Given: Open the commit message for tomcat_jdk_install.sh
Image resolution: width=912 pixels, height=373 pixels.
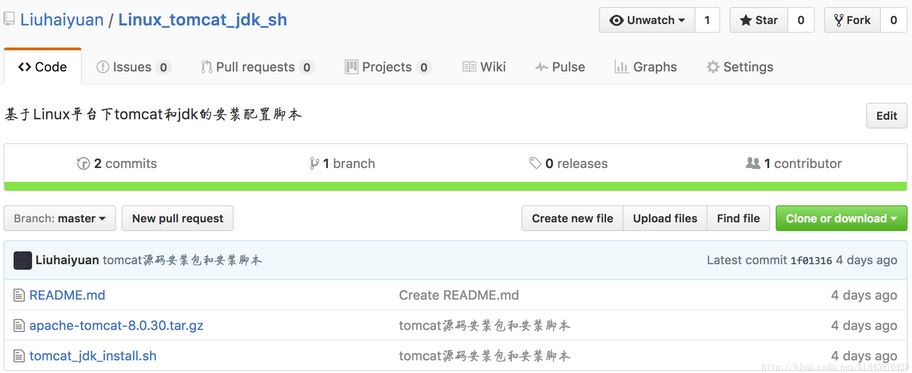Looking at the screenshot, I should (484, 356).
